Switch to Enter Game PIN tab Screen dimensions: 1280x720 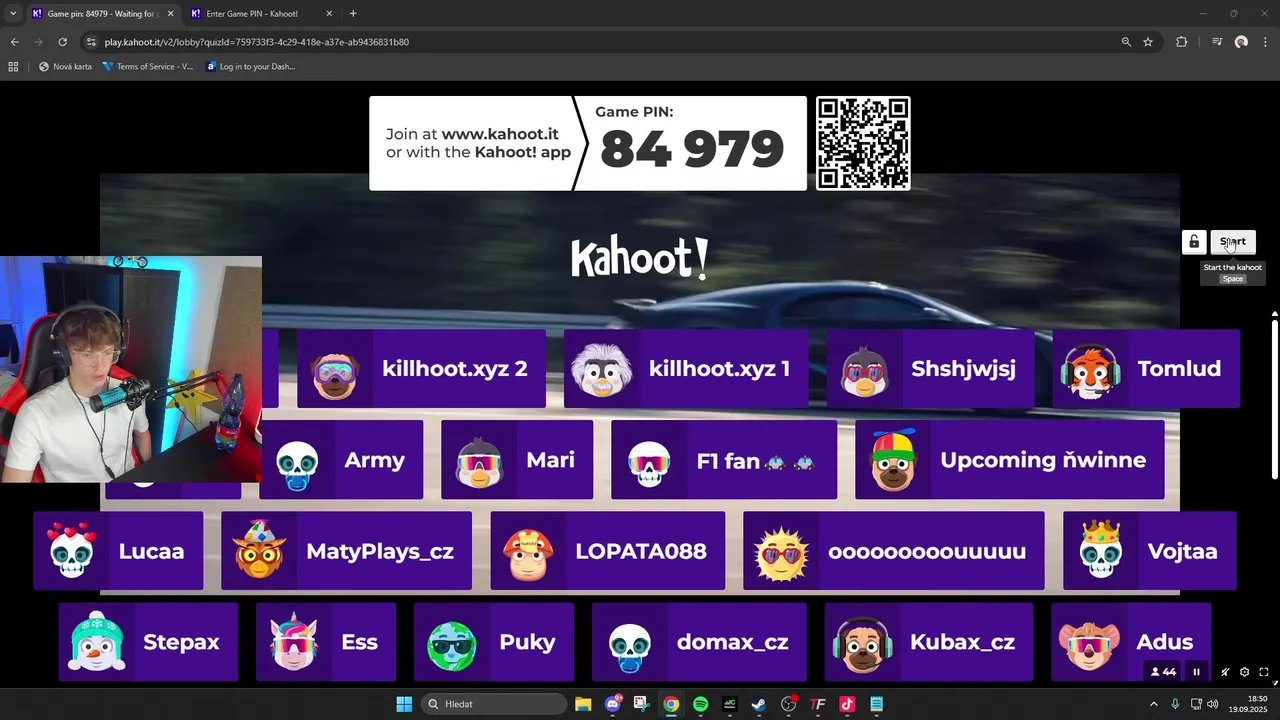point(260,14)
